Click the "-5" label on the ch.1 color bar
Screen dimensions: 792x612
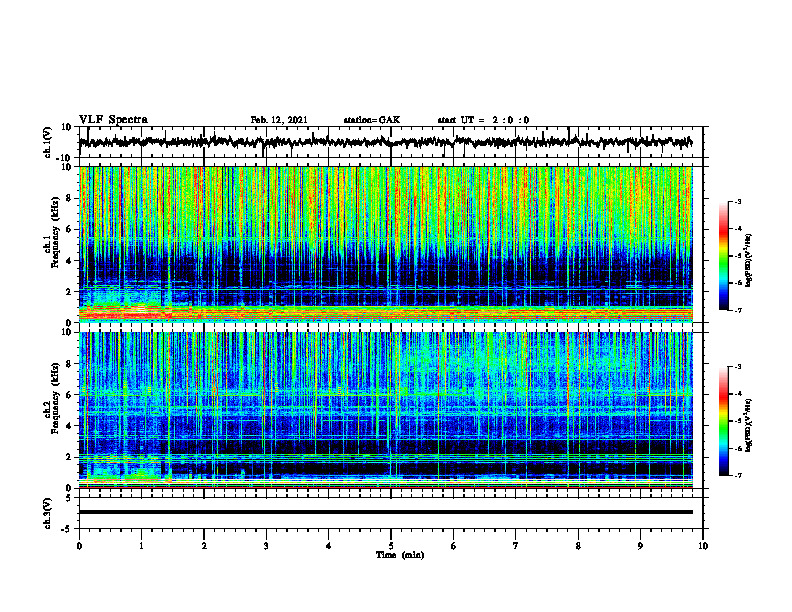click(x=738, y=256)
